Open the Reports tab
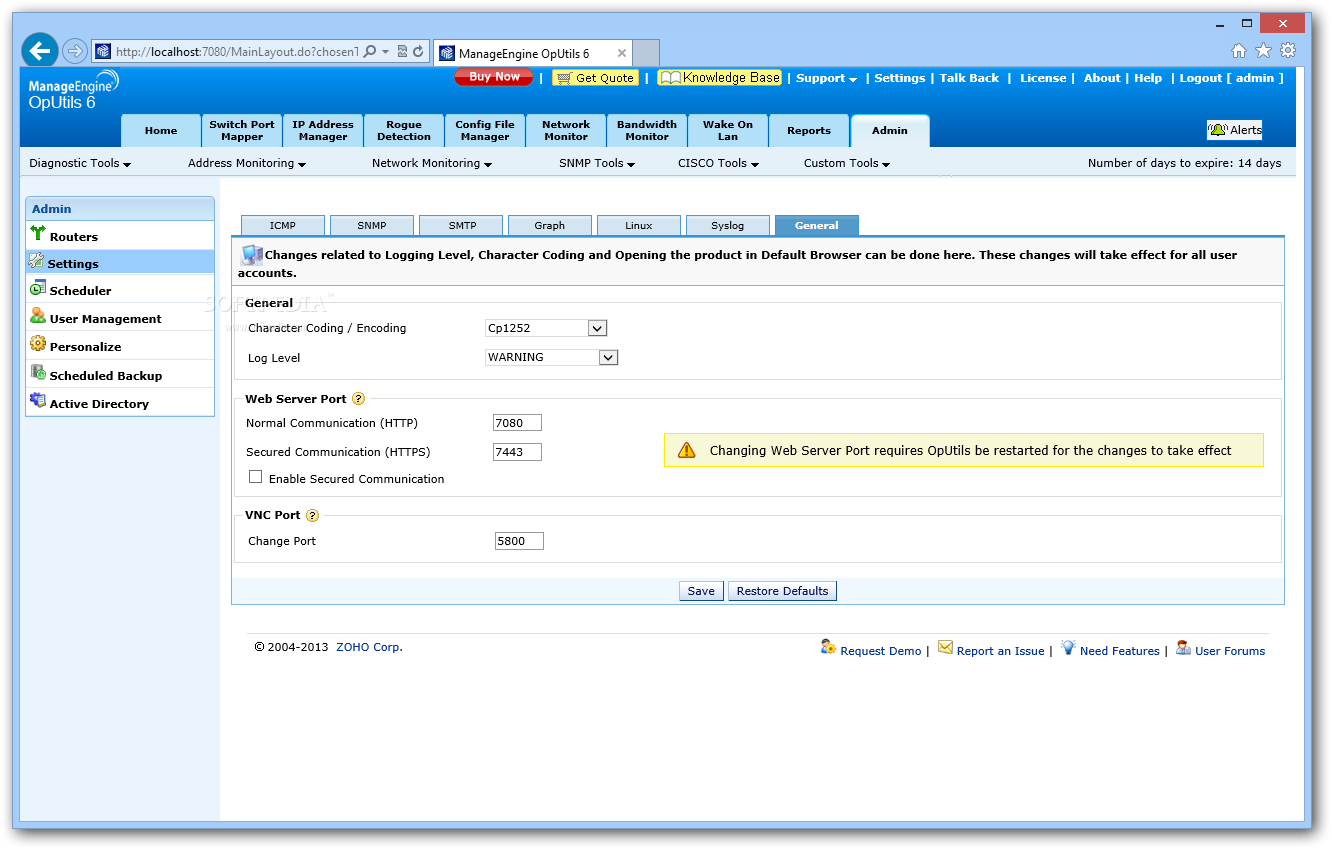1332x849 pixels. [x=809, y=131]
